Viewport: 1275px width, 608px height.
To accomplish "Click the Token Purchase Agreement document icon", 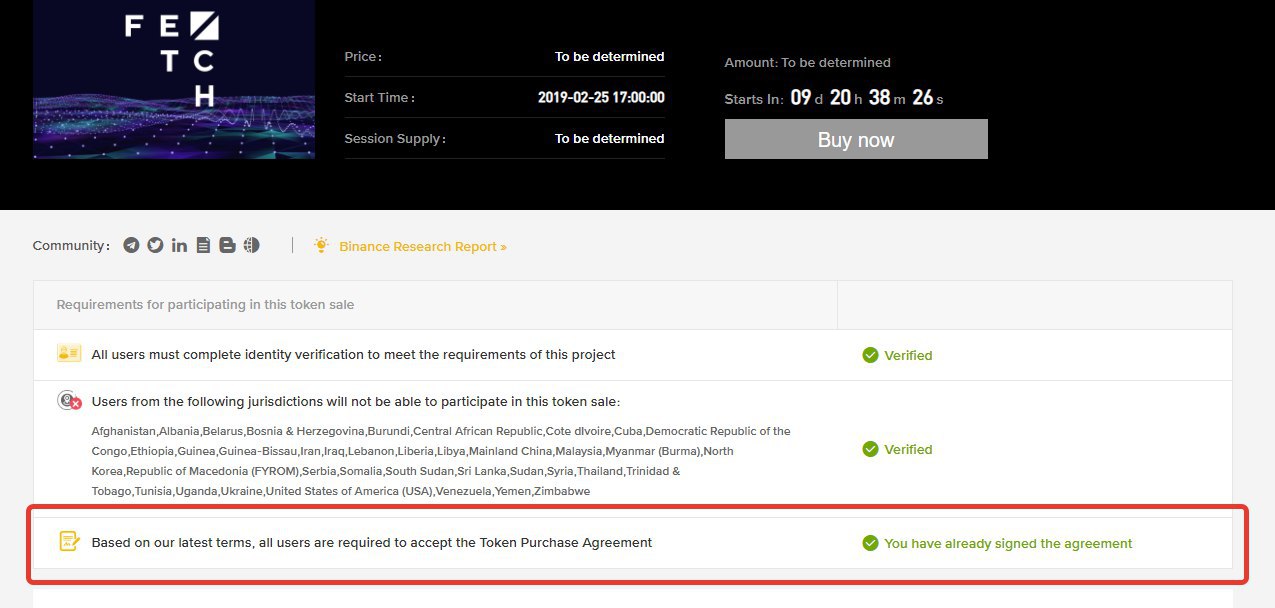I will [x=69, y=542].
